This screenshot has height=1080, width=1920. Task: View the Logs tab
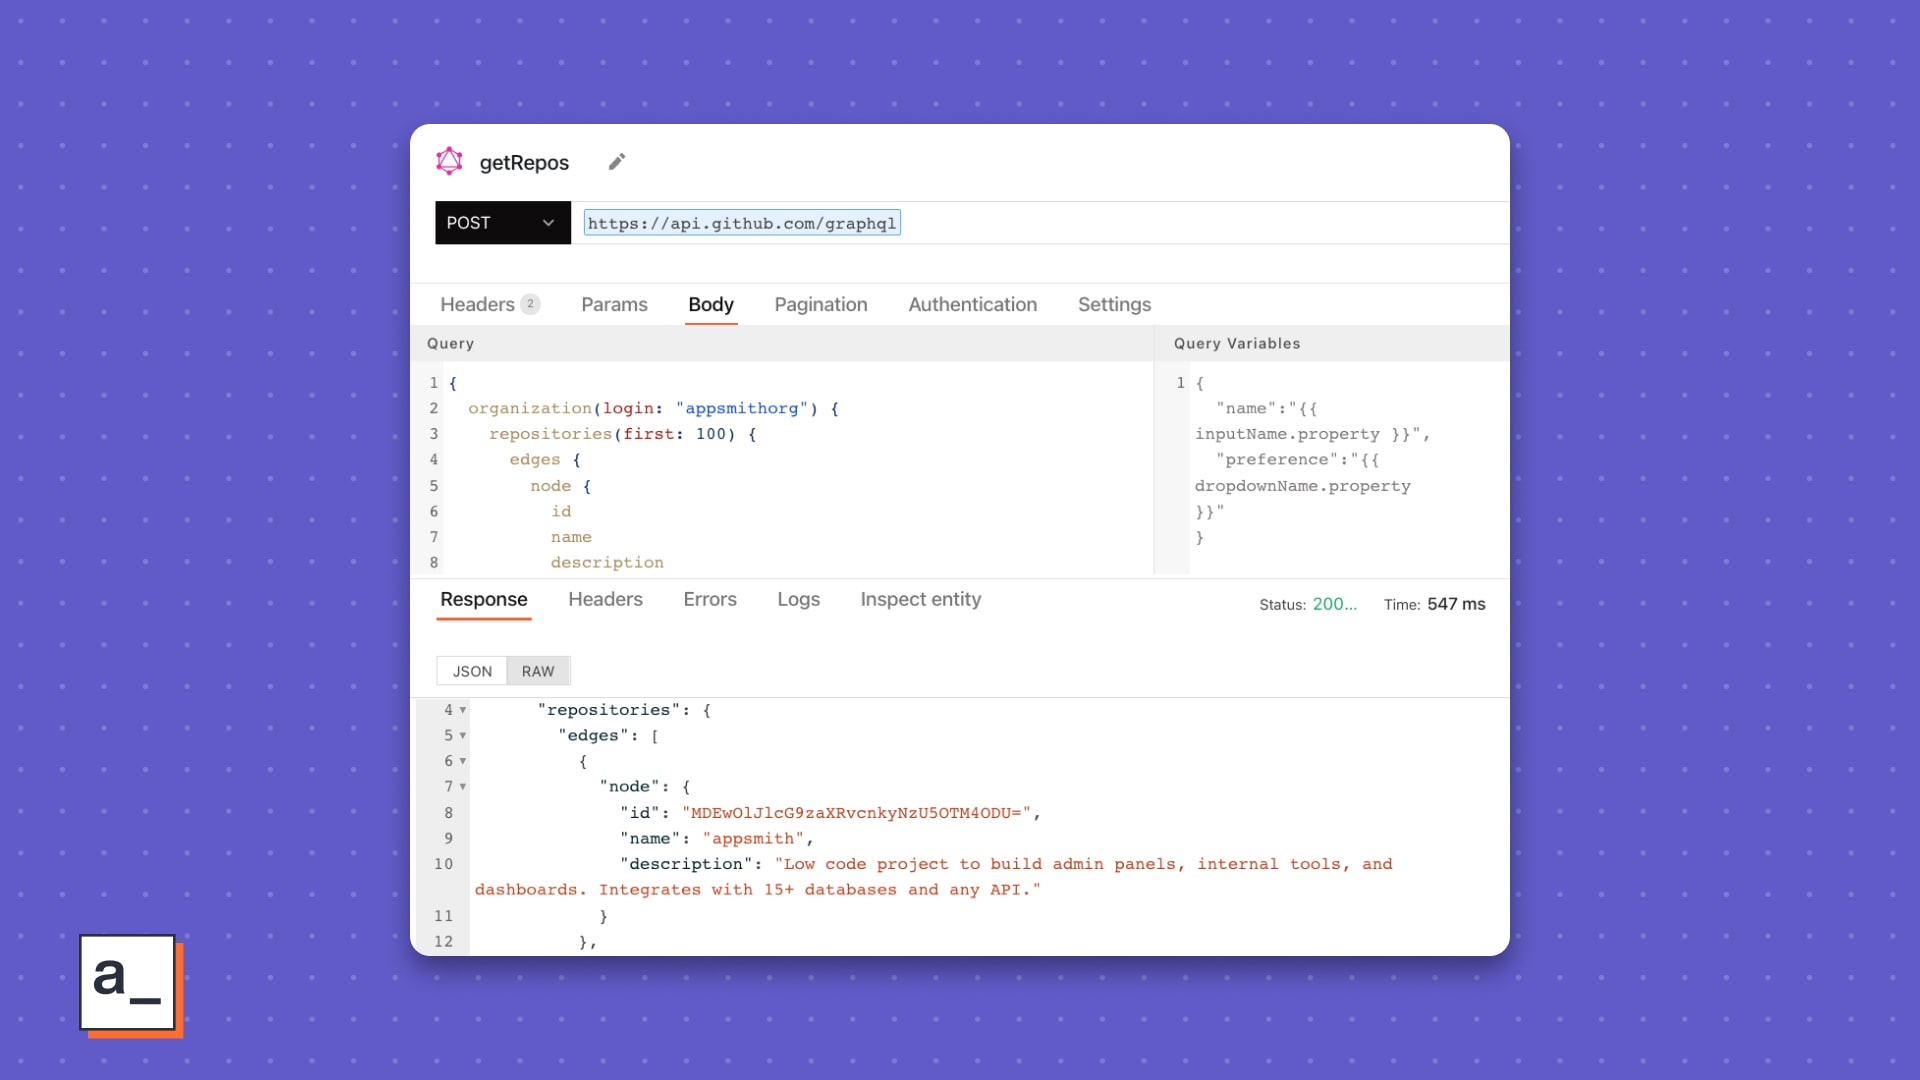pos(798,599)
